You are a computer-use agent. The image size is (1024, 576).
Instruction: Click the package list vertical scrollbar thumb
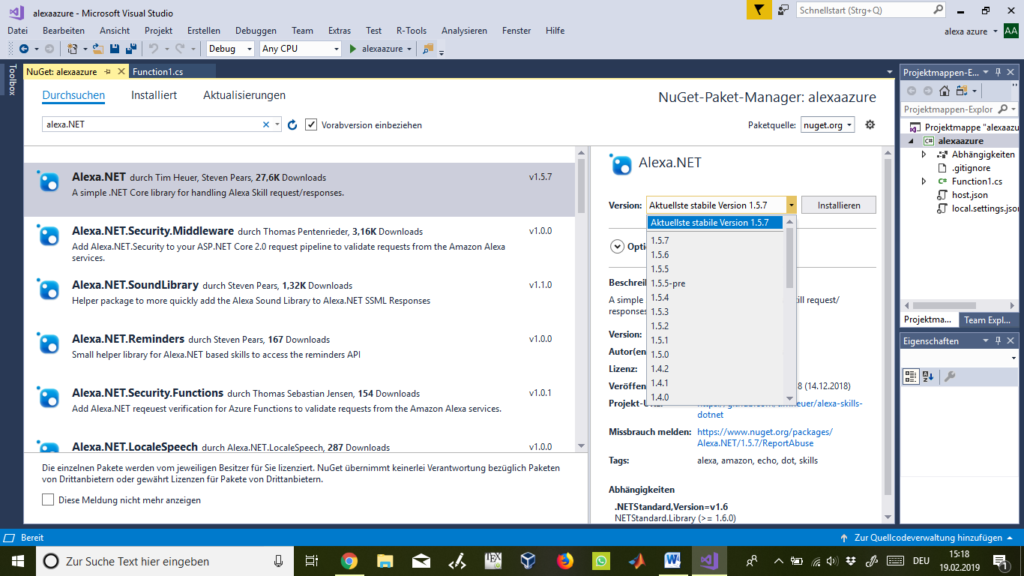coord(581,186)
